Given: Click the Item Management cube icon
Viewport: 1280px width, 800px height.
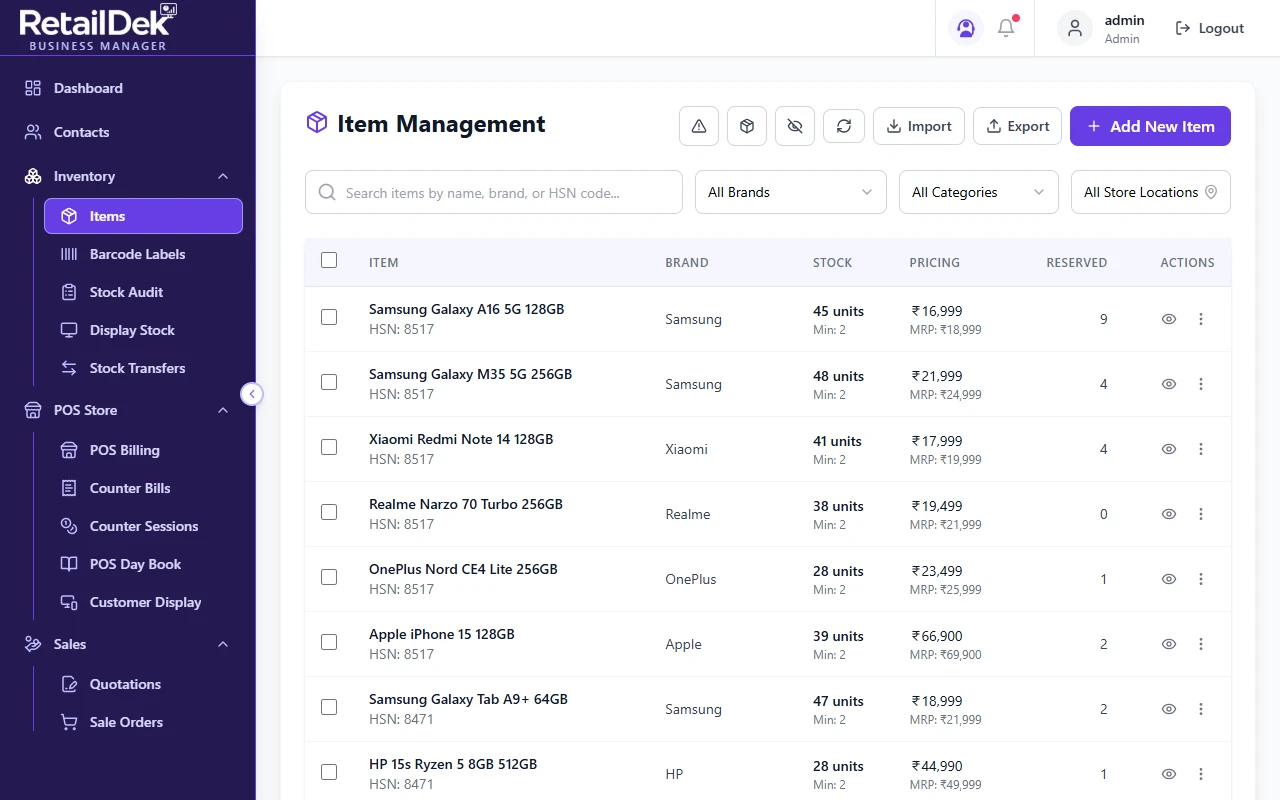Looking at the screenshot, I should 316,123.
